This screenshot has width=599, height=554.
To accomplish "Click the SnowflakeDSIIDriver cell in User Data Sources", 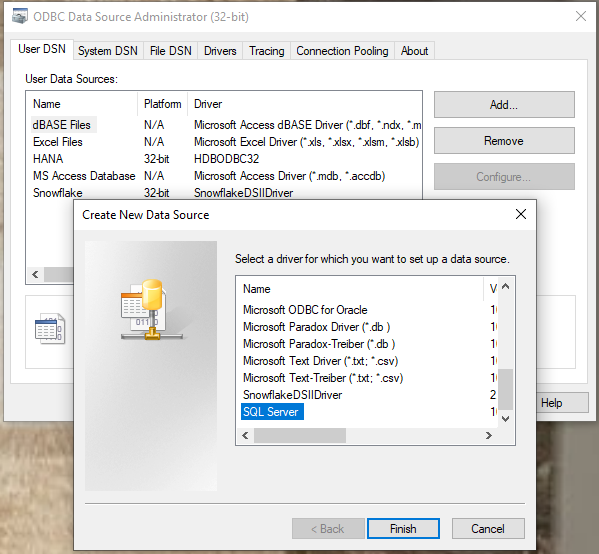I will (x=243, y=193).
